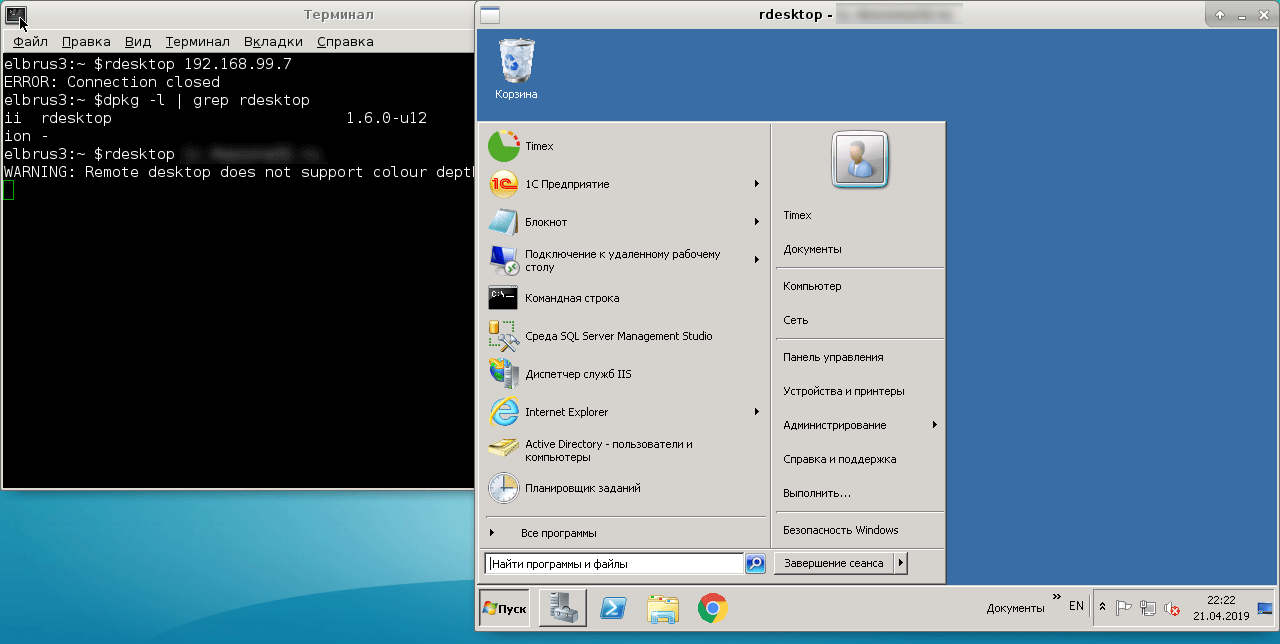Open Планировщик заданий from Start menu
Viewport: 1280px width, 644px height.
(x=582, y=488)
